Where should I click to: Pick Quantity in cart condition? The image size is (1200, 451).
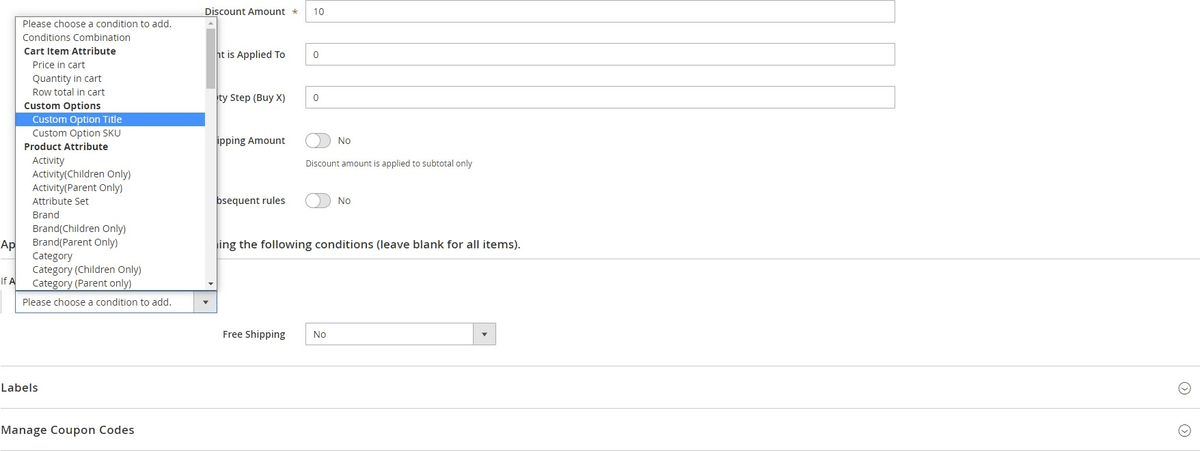(x=66, y=78)
